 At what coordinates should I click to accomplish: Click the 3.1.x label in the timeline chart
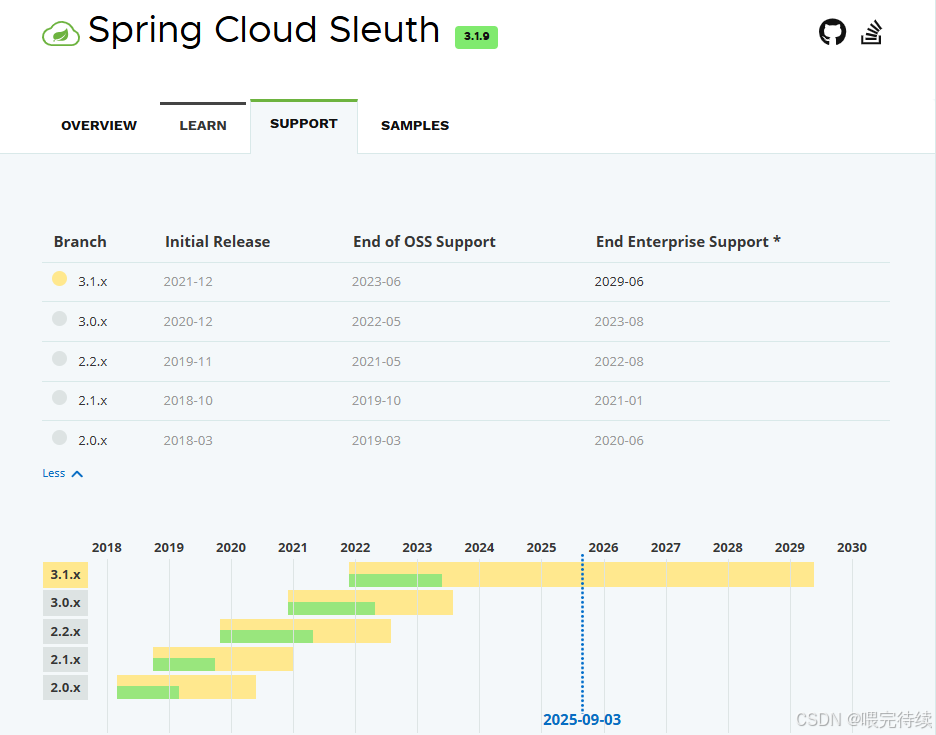coord(65,575)
